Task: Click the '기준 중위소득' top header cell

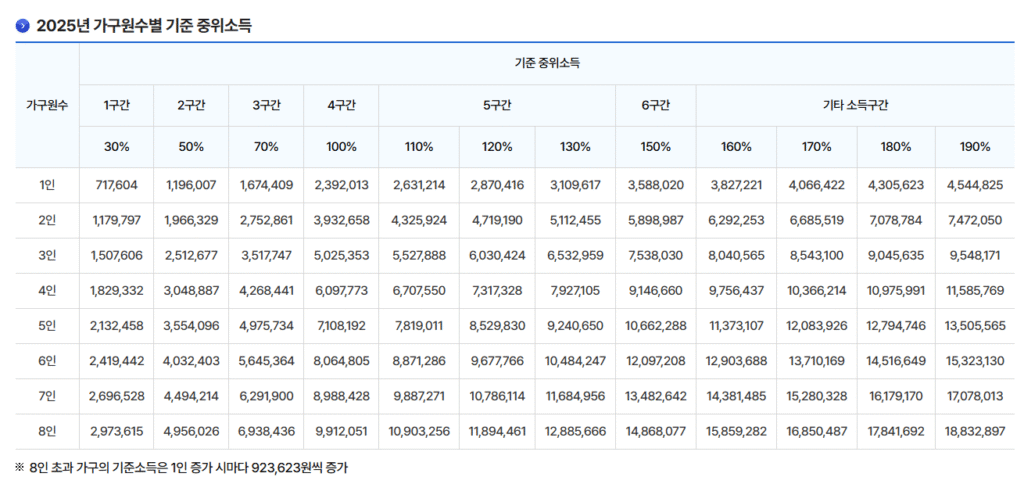Action: (547, 63)
